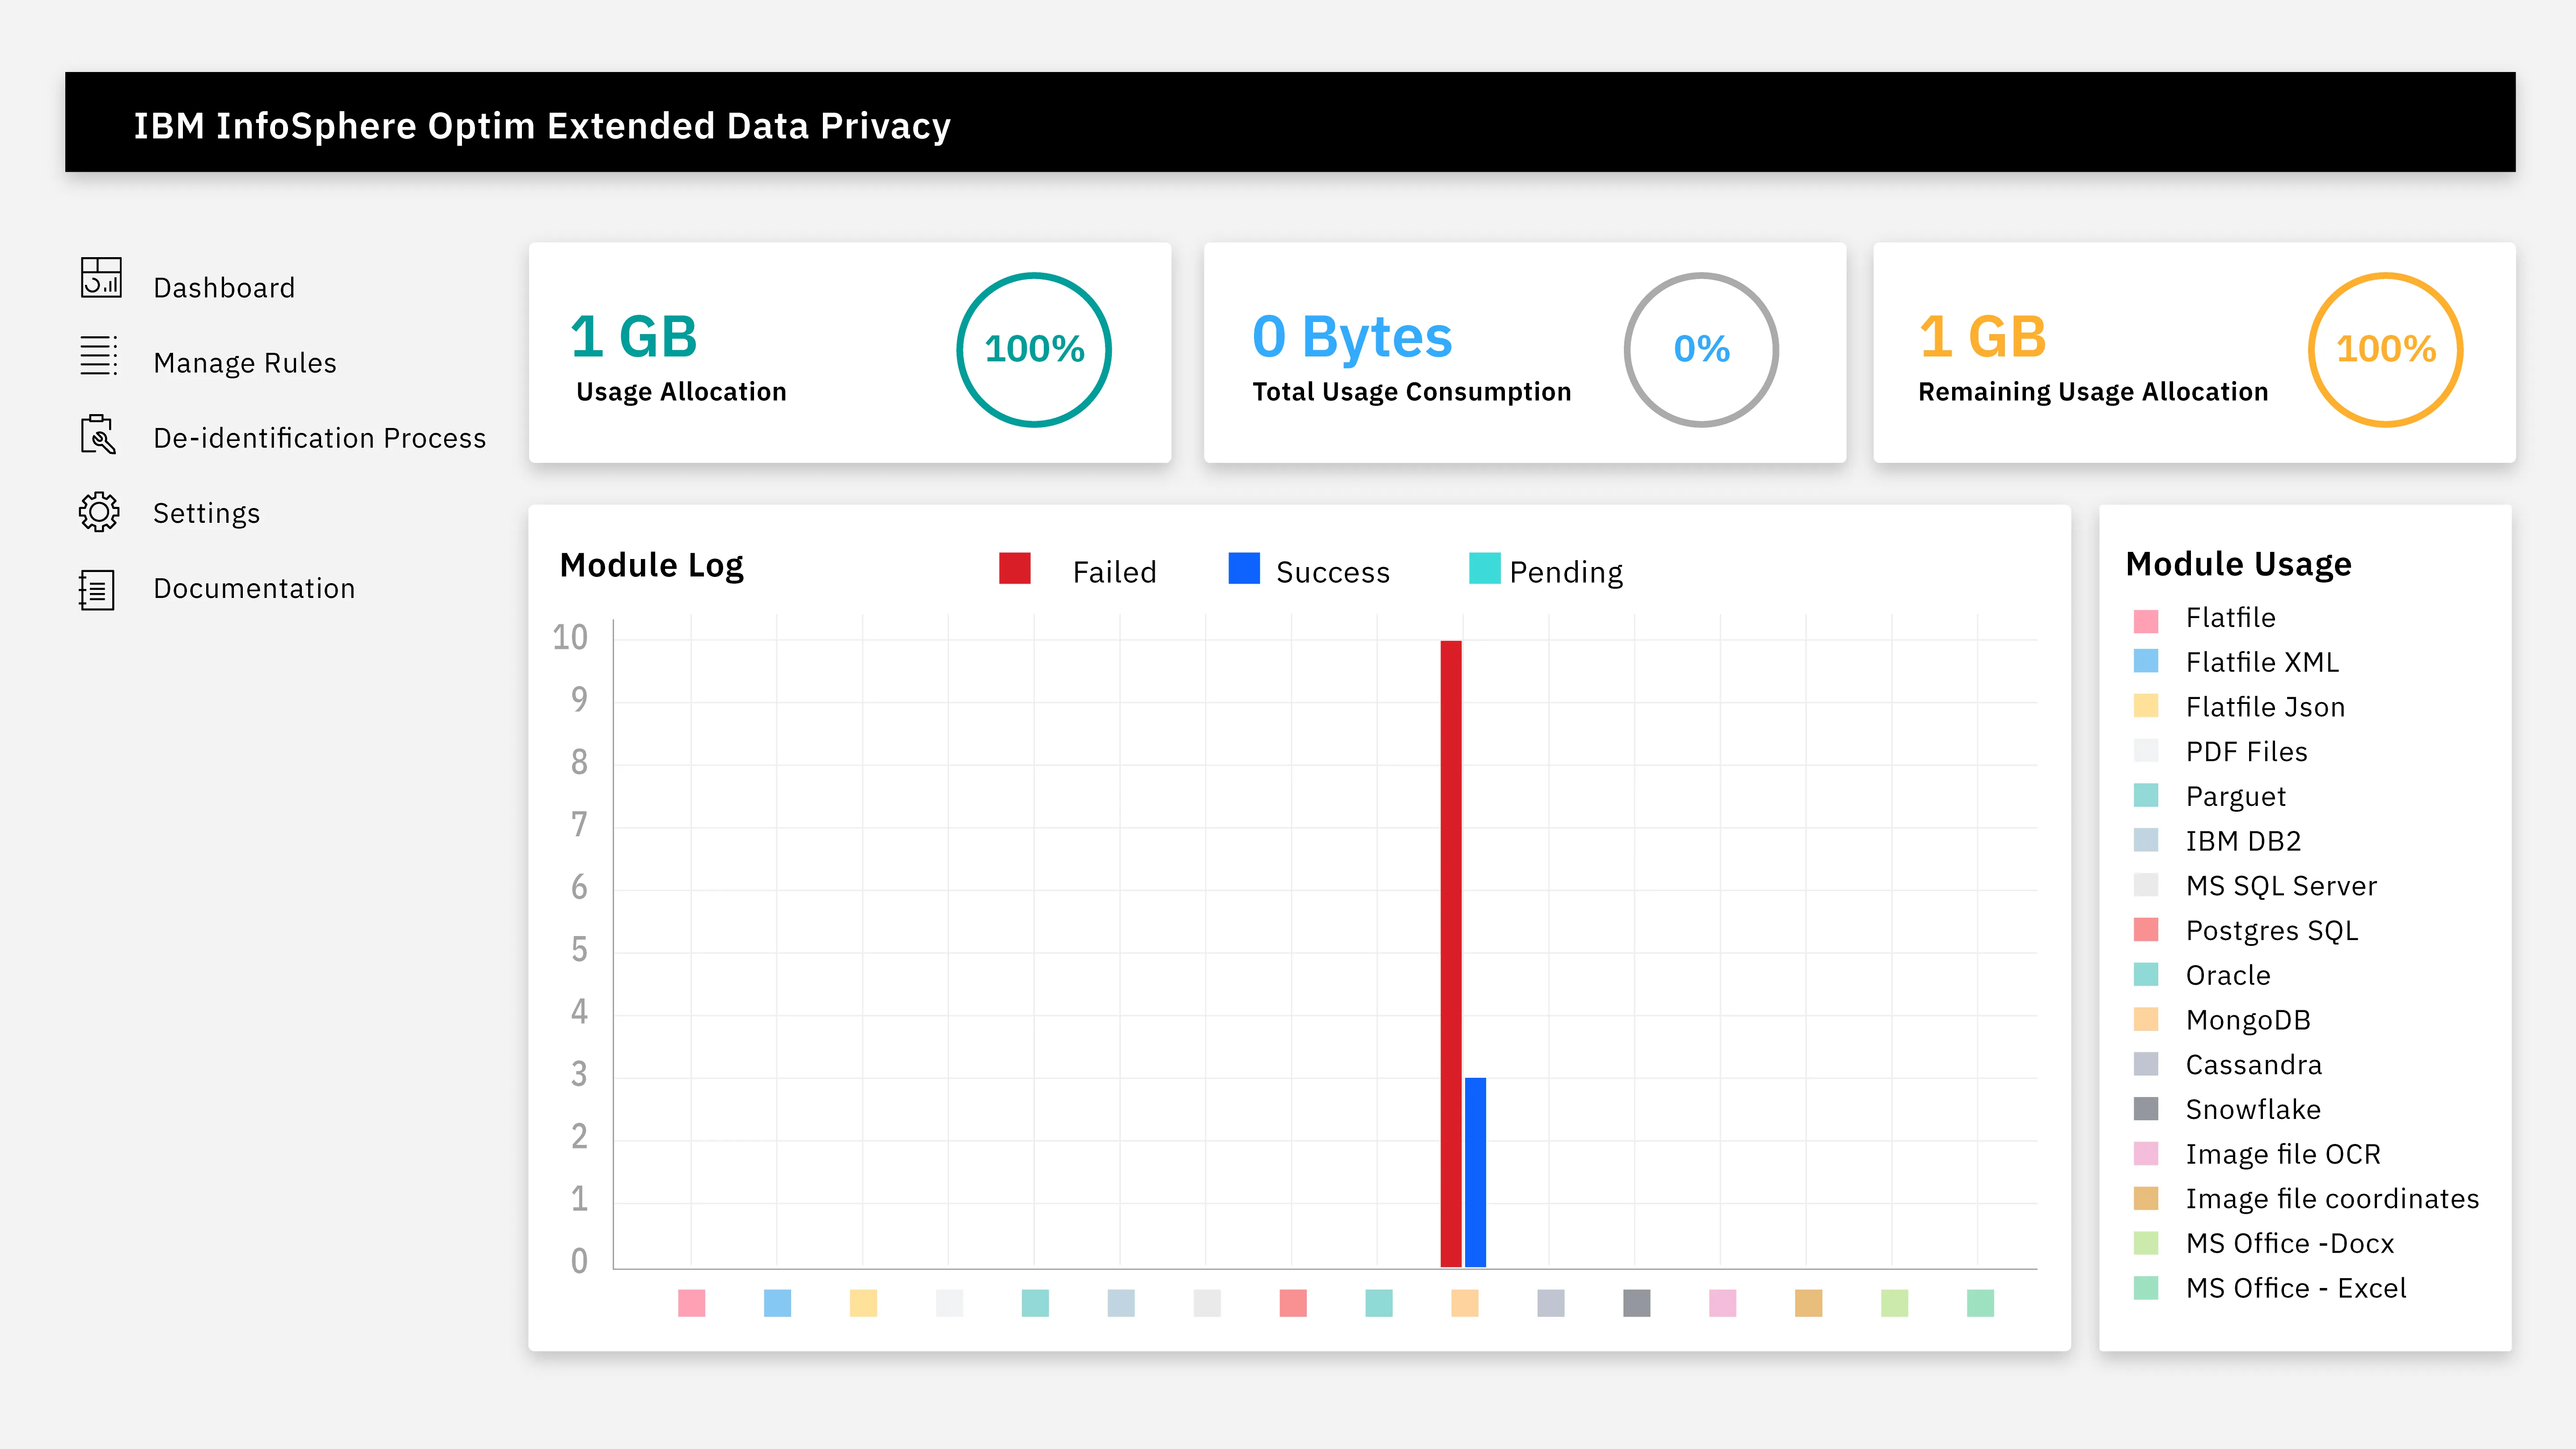Viewport: 2576px width, 1449px height.
Task: Open the Dashboard icon in sidebar
Action: [x=101, y=278]
